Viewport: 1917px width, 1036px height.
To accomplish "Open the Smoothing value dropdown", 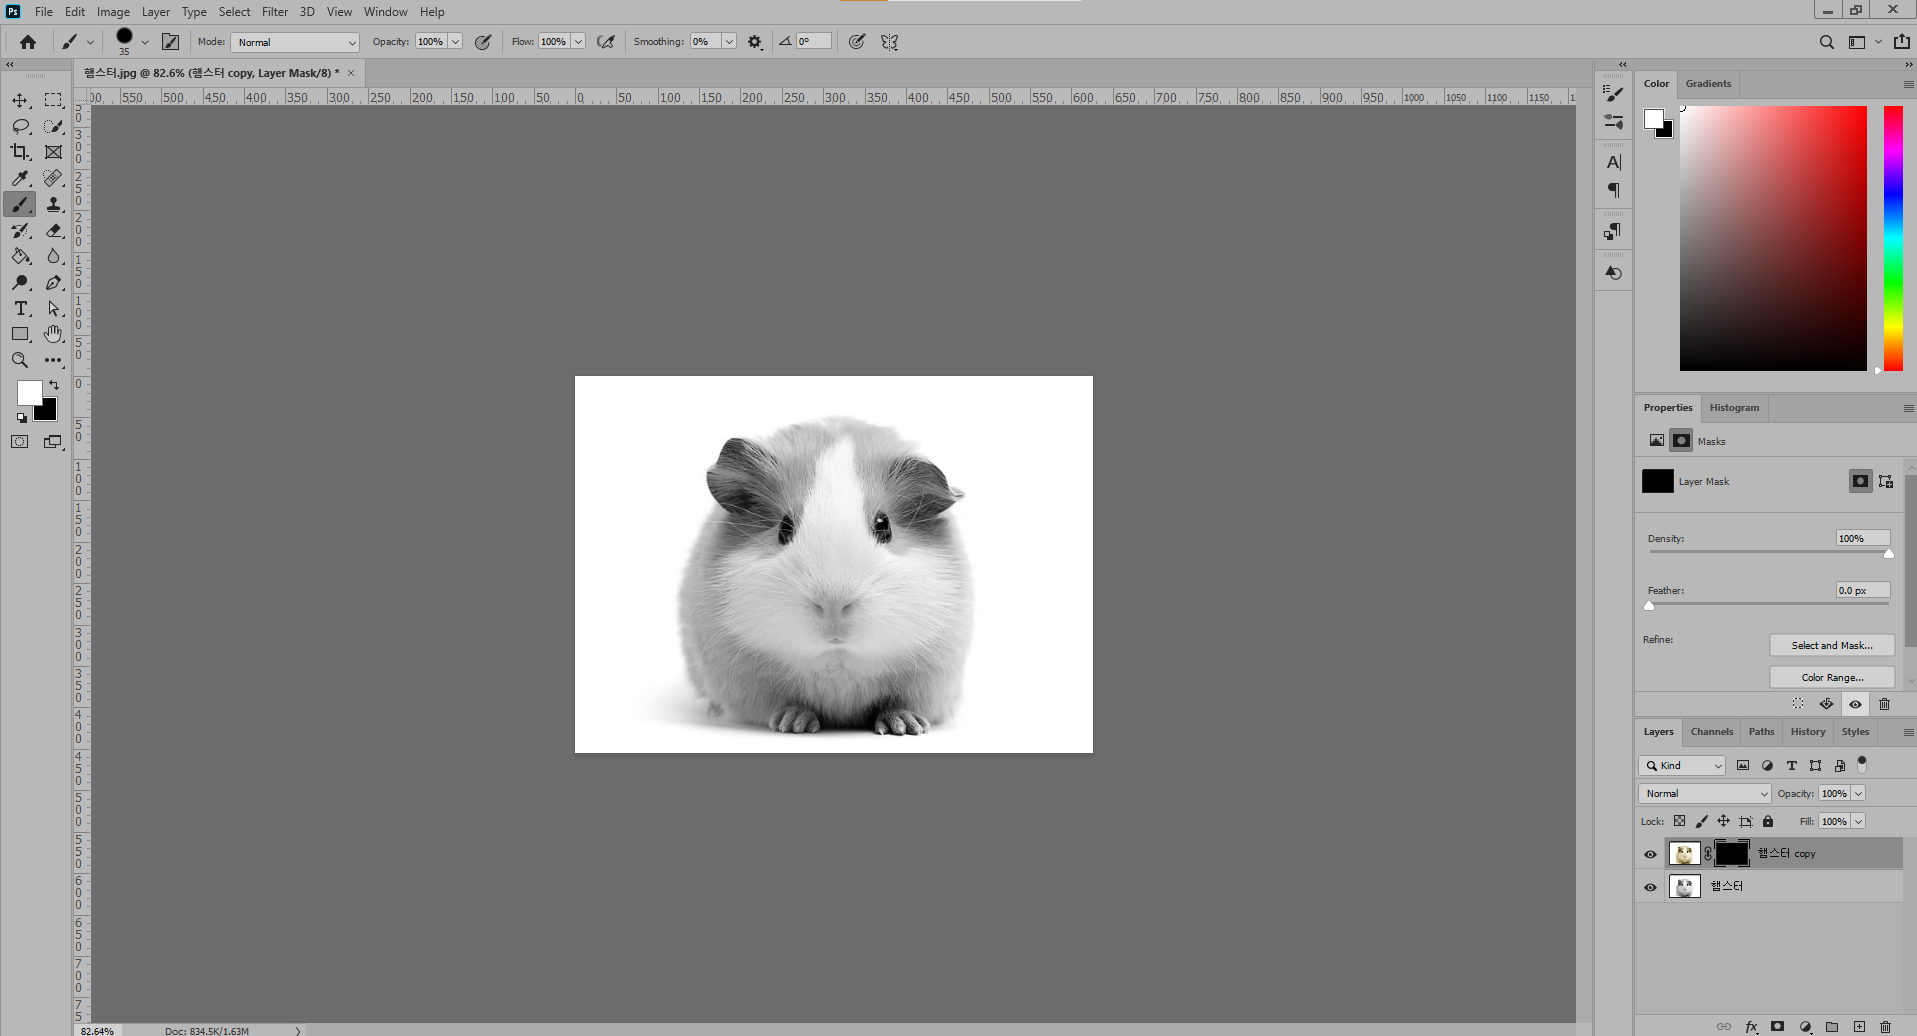I will 729,42.
